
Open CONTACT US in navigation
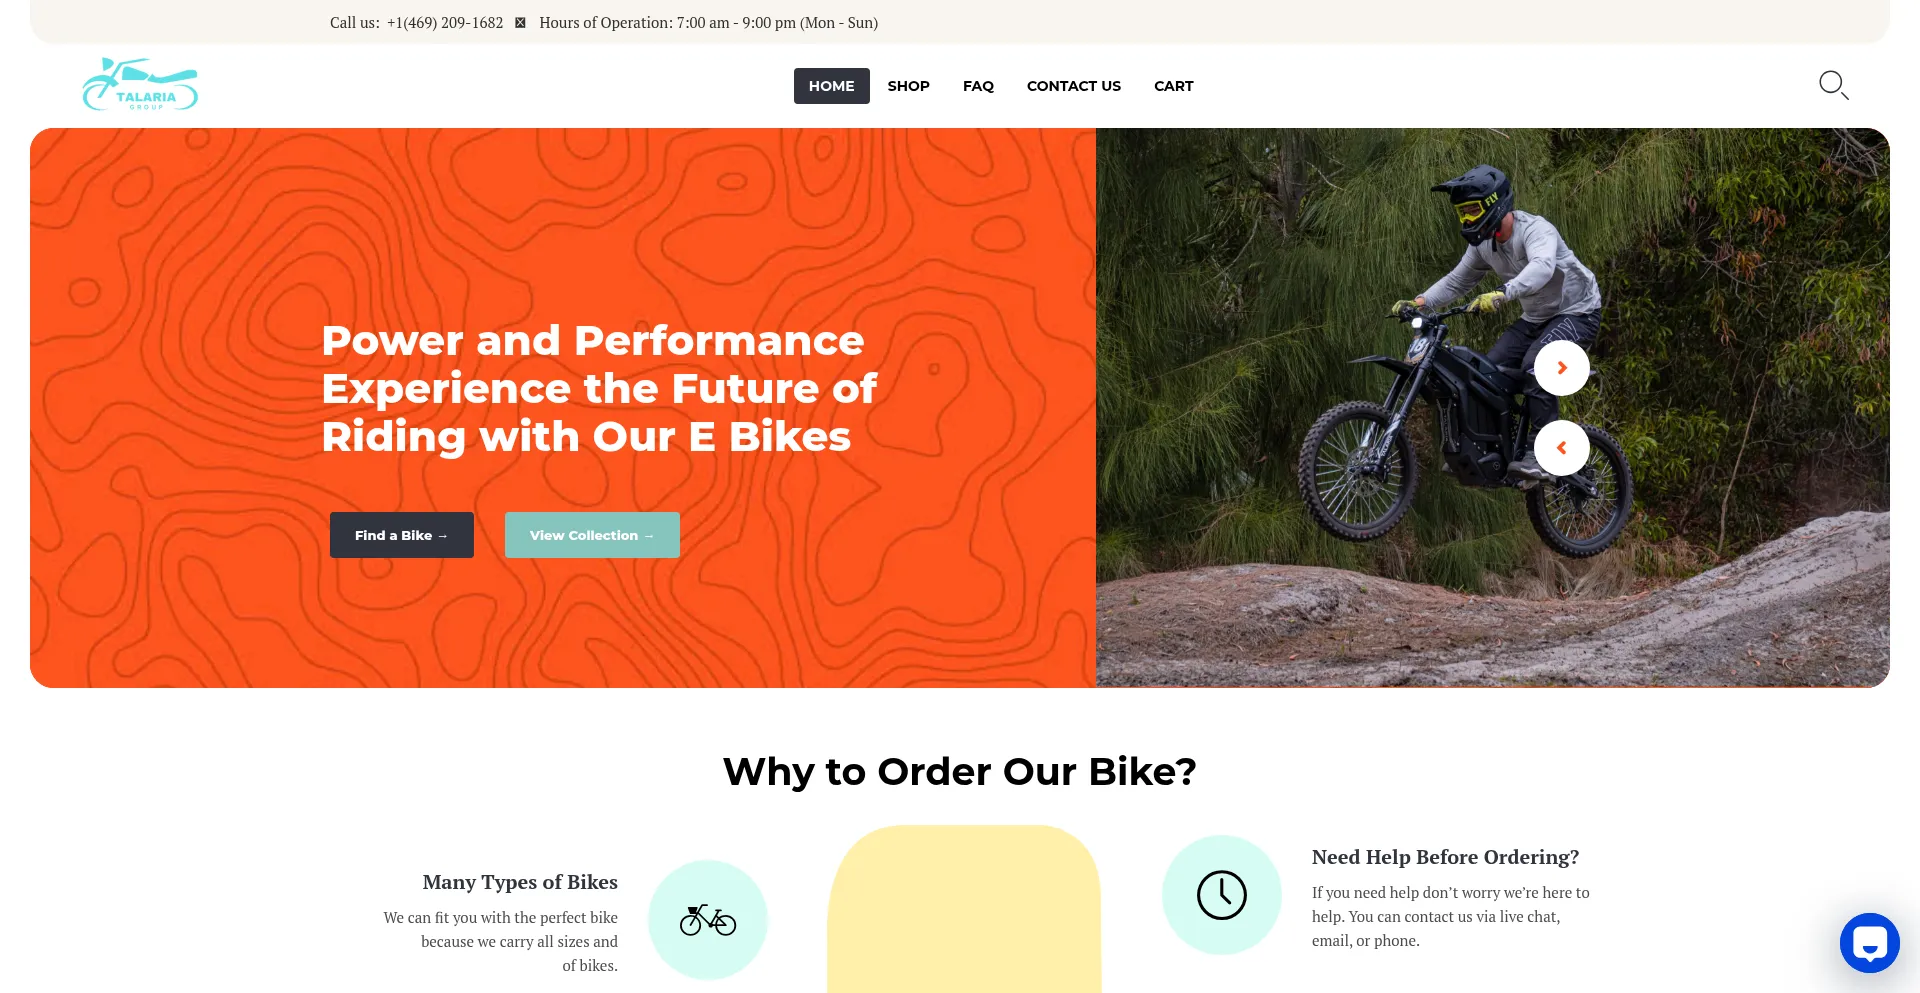point(1073,86)
